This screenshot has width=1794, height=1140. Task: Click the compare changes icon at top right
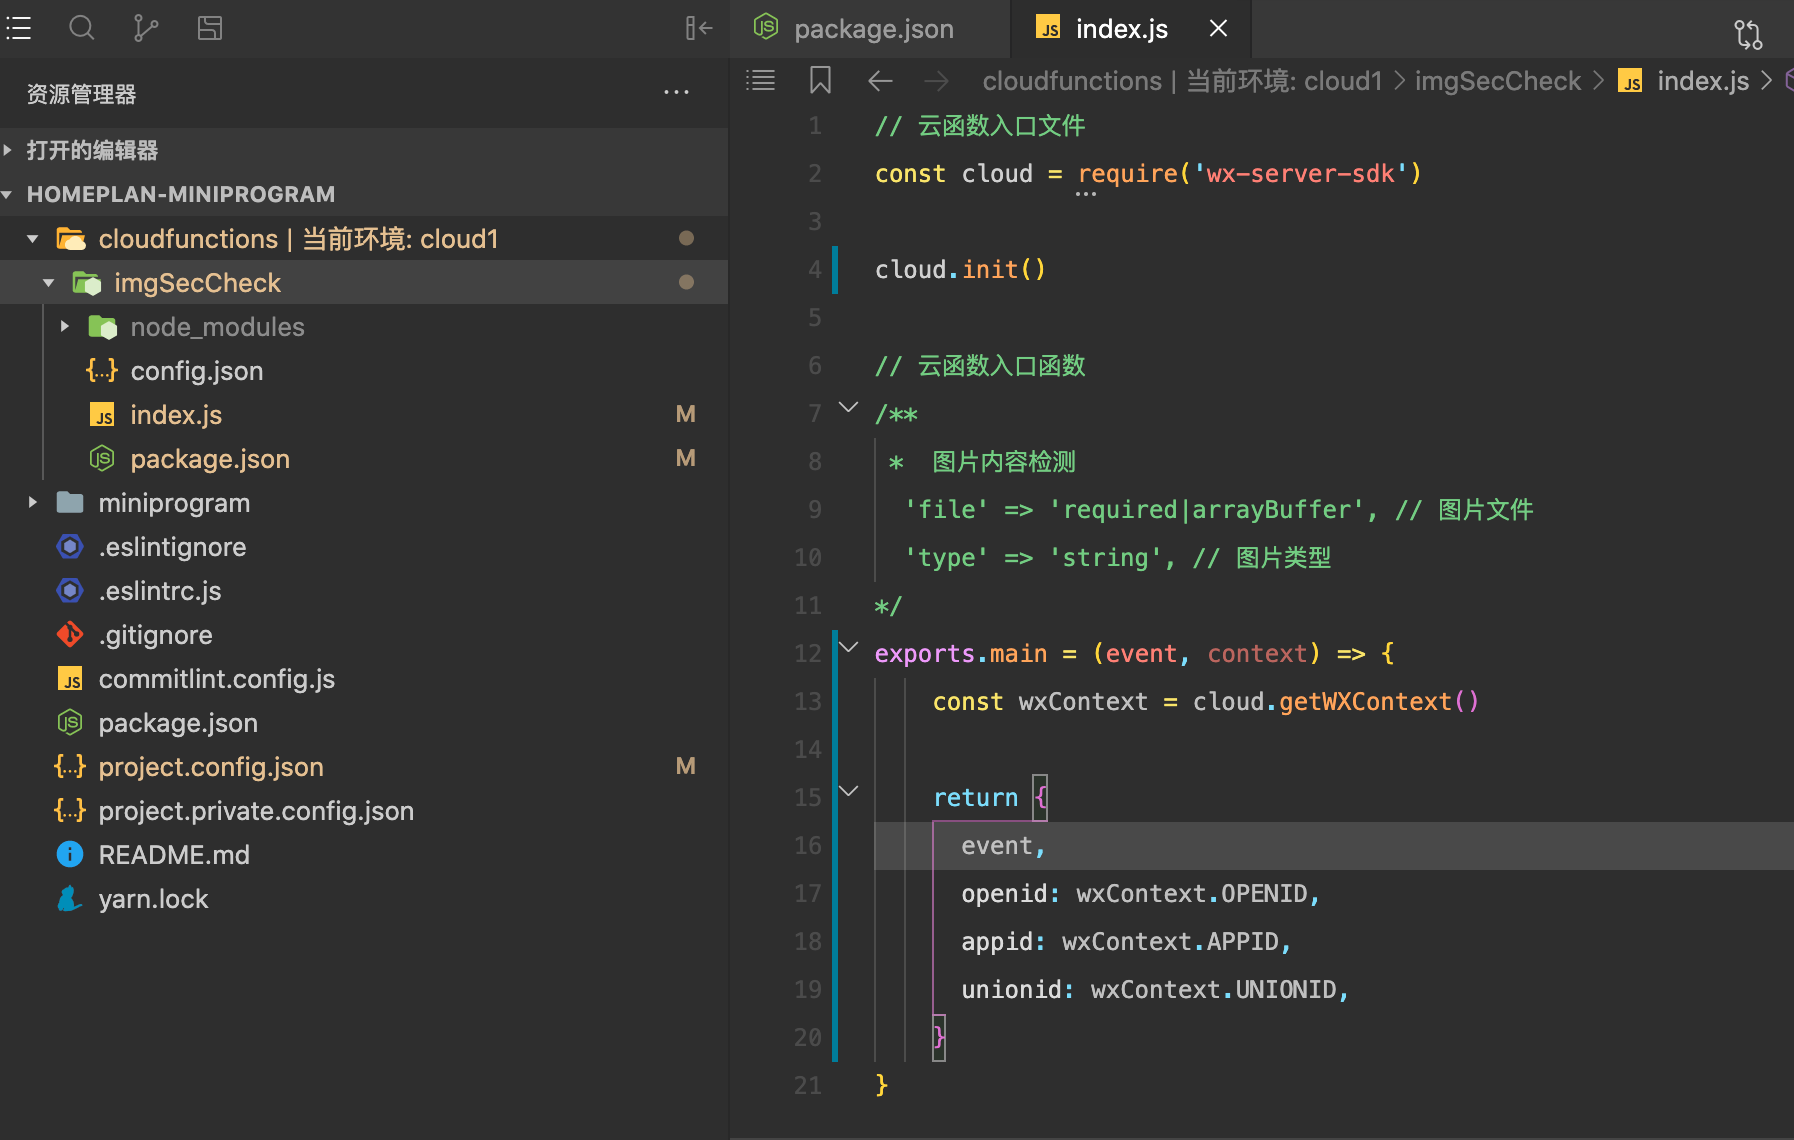coord(1748,34)
